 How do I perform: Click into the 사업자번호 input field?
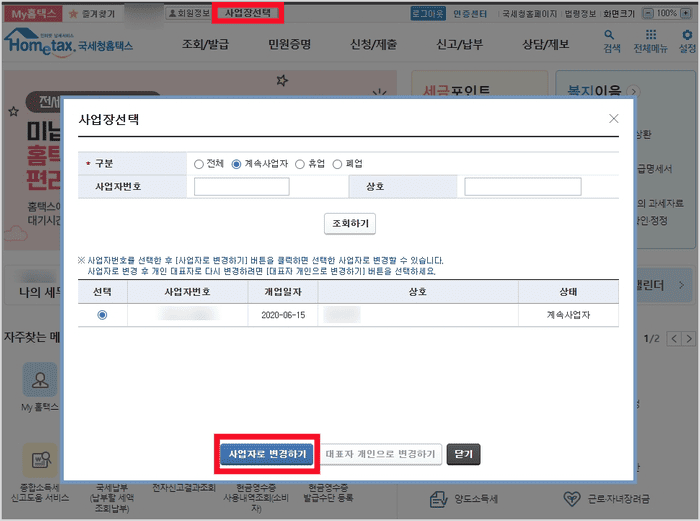tap(242, 187)
